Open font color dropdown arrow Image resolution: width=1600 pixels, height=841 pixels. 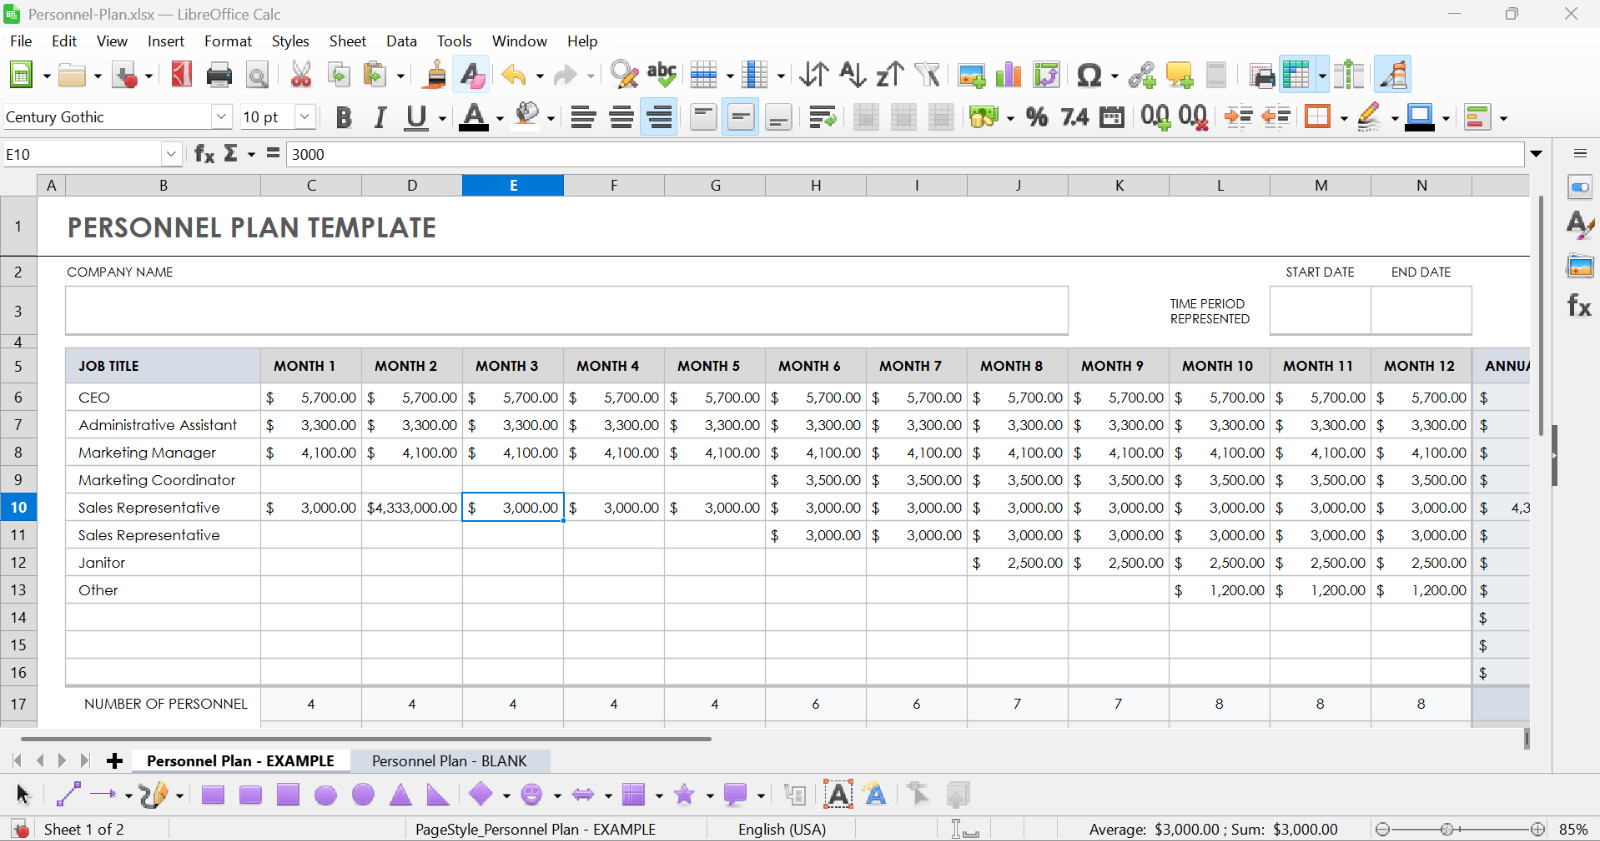500,118
